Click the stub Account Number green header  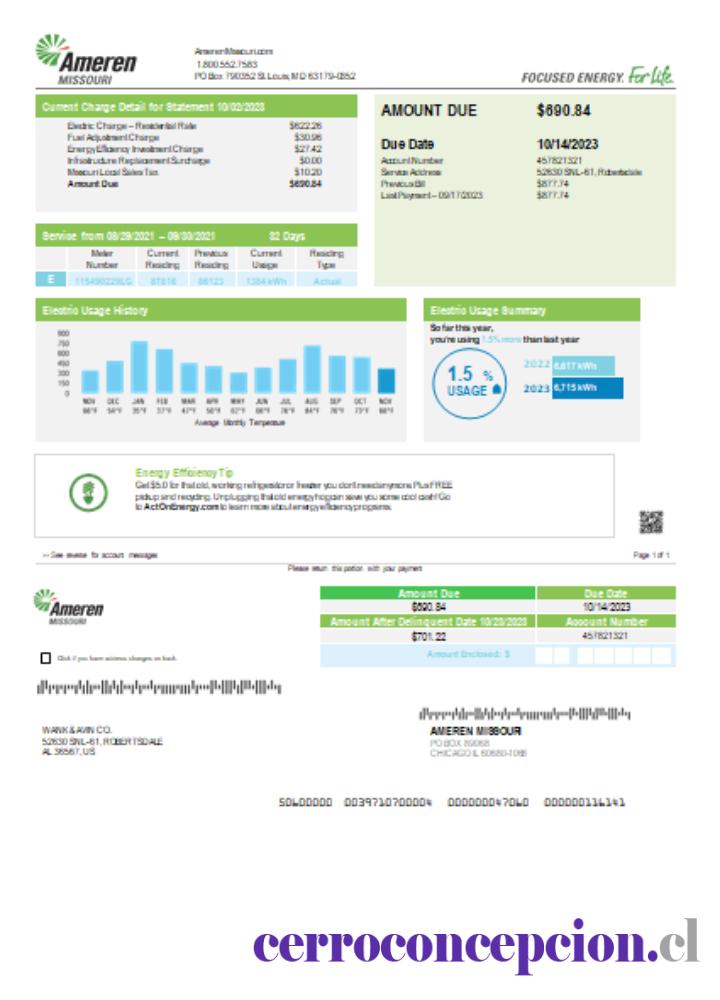click(x=606, y=621)
